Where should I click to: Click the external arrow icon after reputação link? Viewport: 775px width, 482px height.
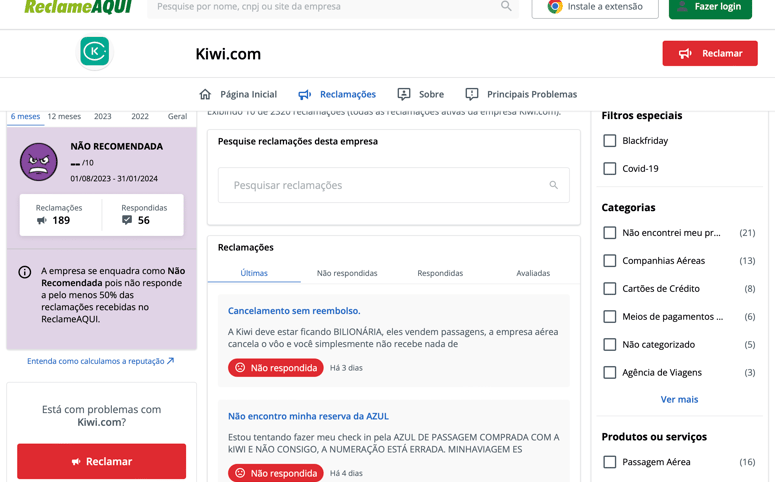click(x=171, y=361)
